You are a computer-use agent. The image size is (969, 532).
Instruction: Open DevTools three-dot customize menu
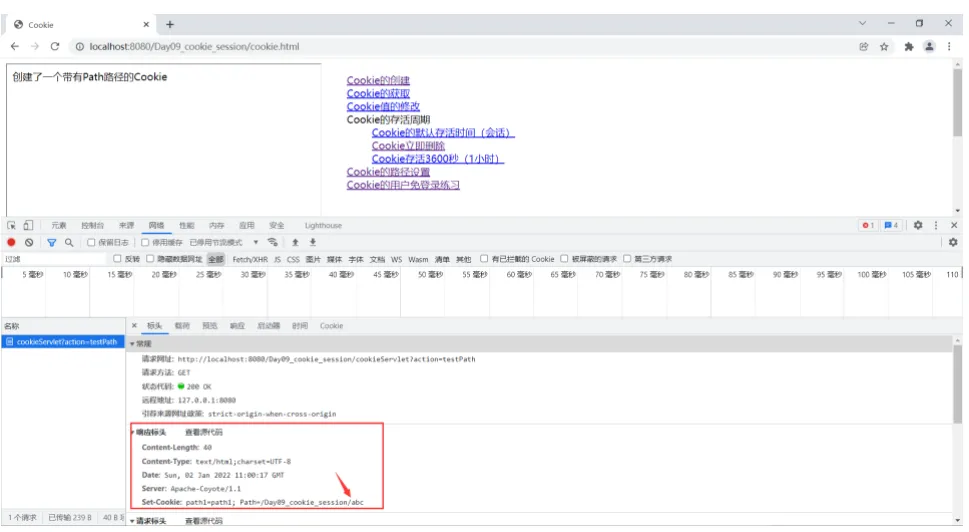click(x=936, y=226)
